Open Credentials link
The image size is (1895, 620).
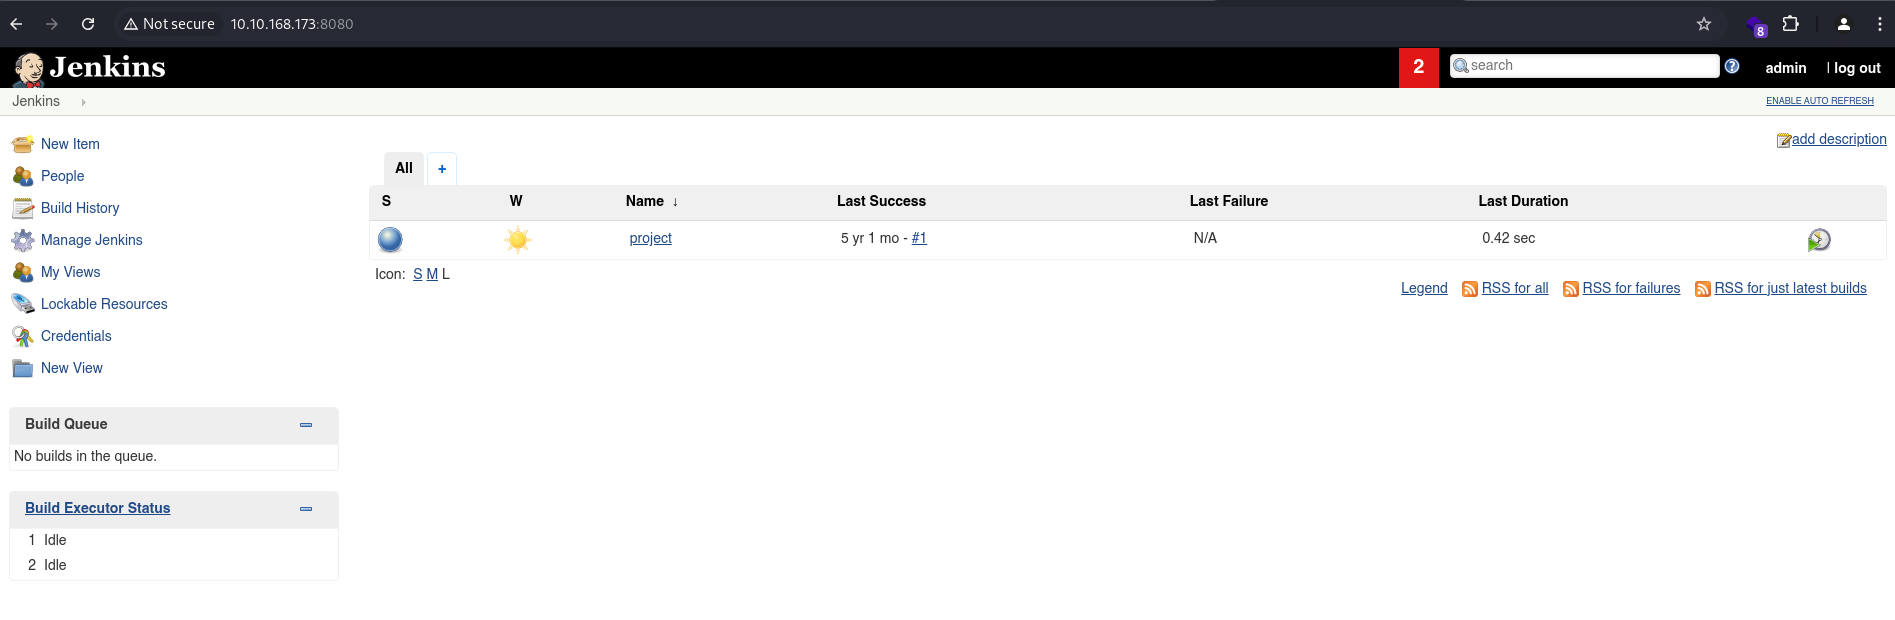coord(76,336)
